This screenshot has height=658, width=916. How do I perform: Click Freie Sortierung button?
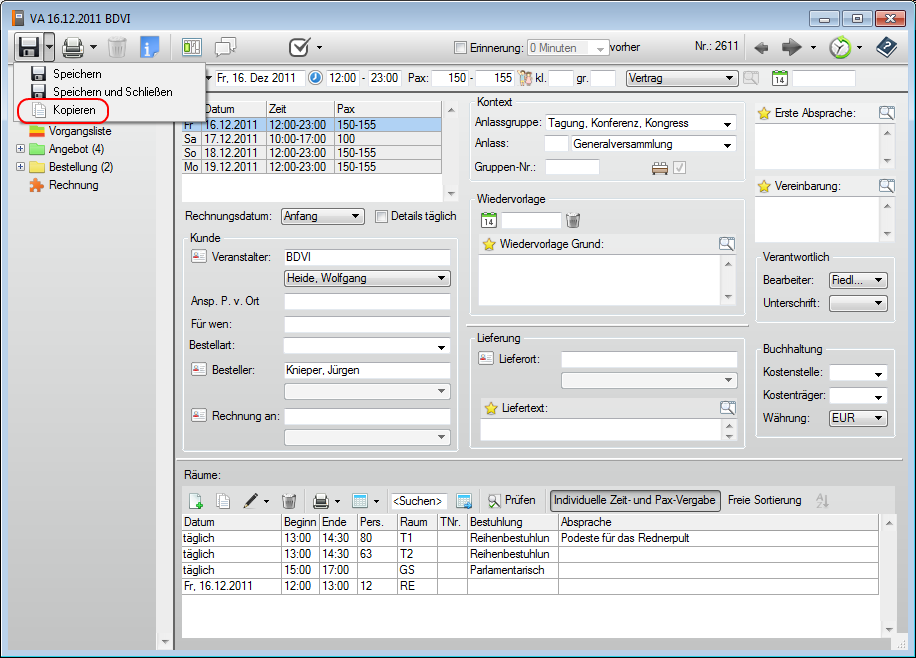(764, 500)
